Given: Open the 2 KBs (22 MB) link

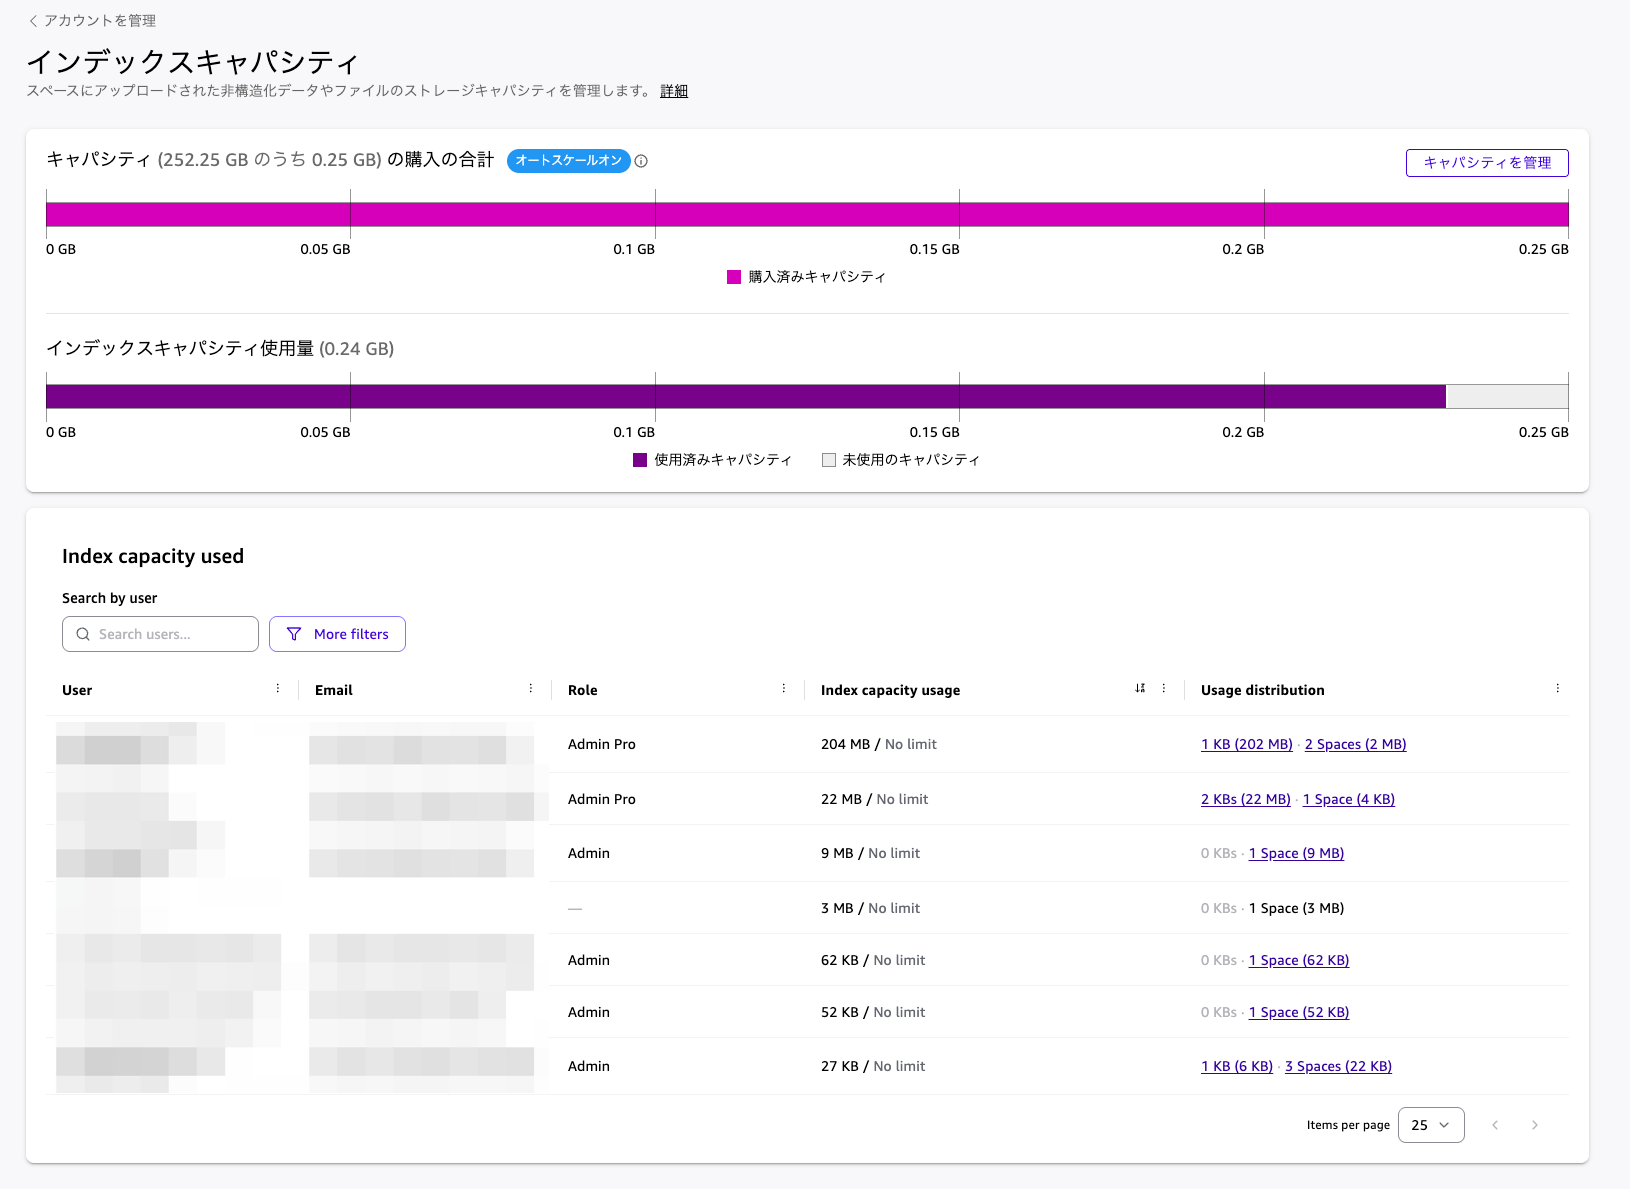Looking at the screenshot, I should [1246, 799].
